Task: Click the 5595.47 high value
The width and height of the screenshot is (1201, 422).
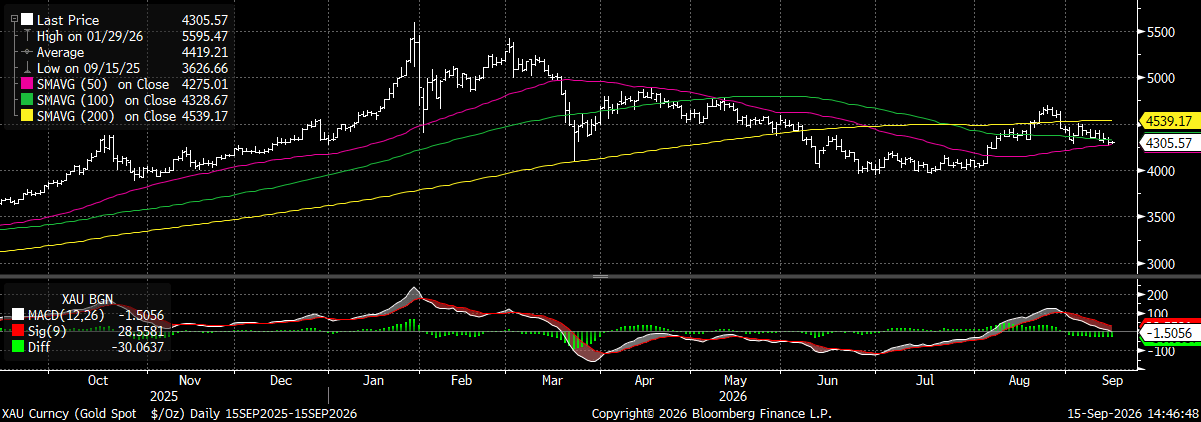Action: [x=204, y=35]
